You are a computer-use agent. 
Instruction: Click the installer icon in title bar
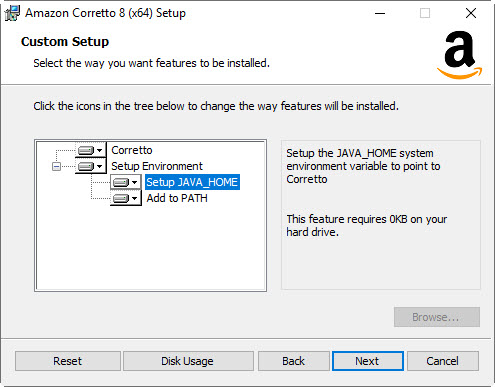pos(12,13)
